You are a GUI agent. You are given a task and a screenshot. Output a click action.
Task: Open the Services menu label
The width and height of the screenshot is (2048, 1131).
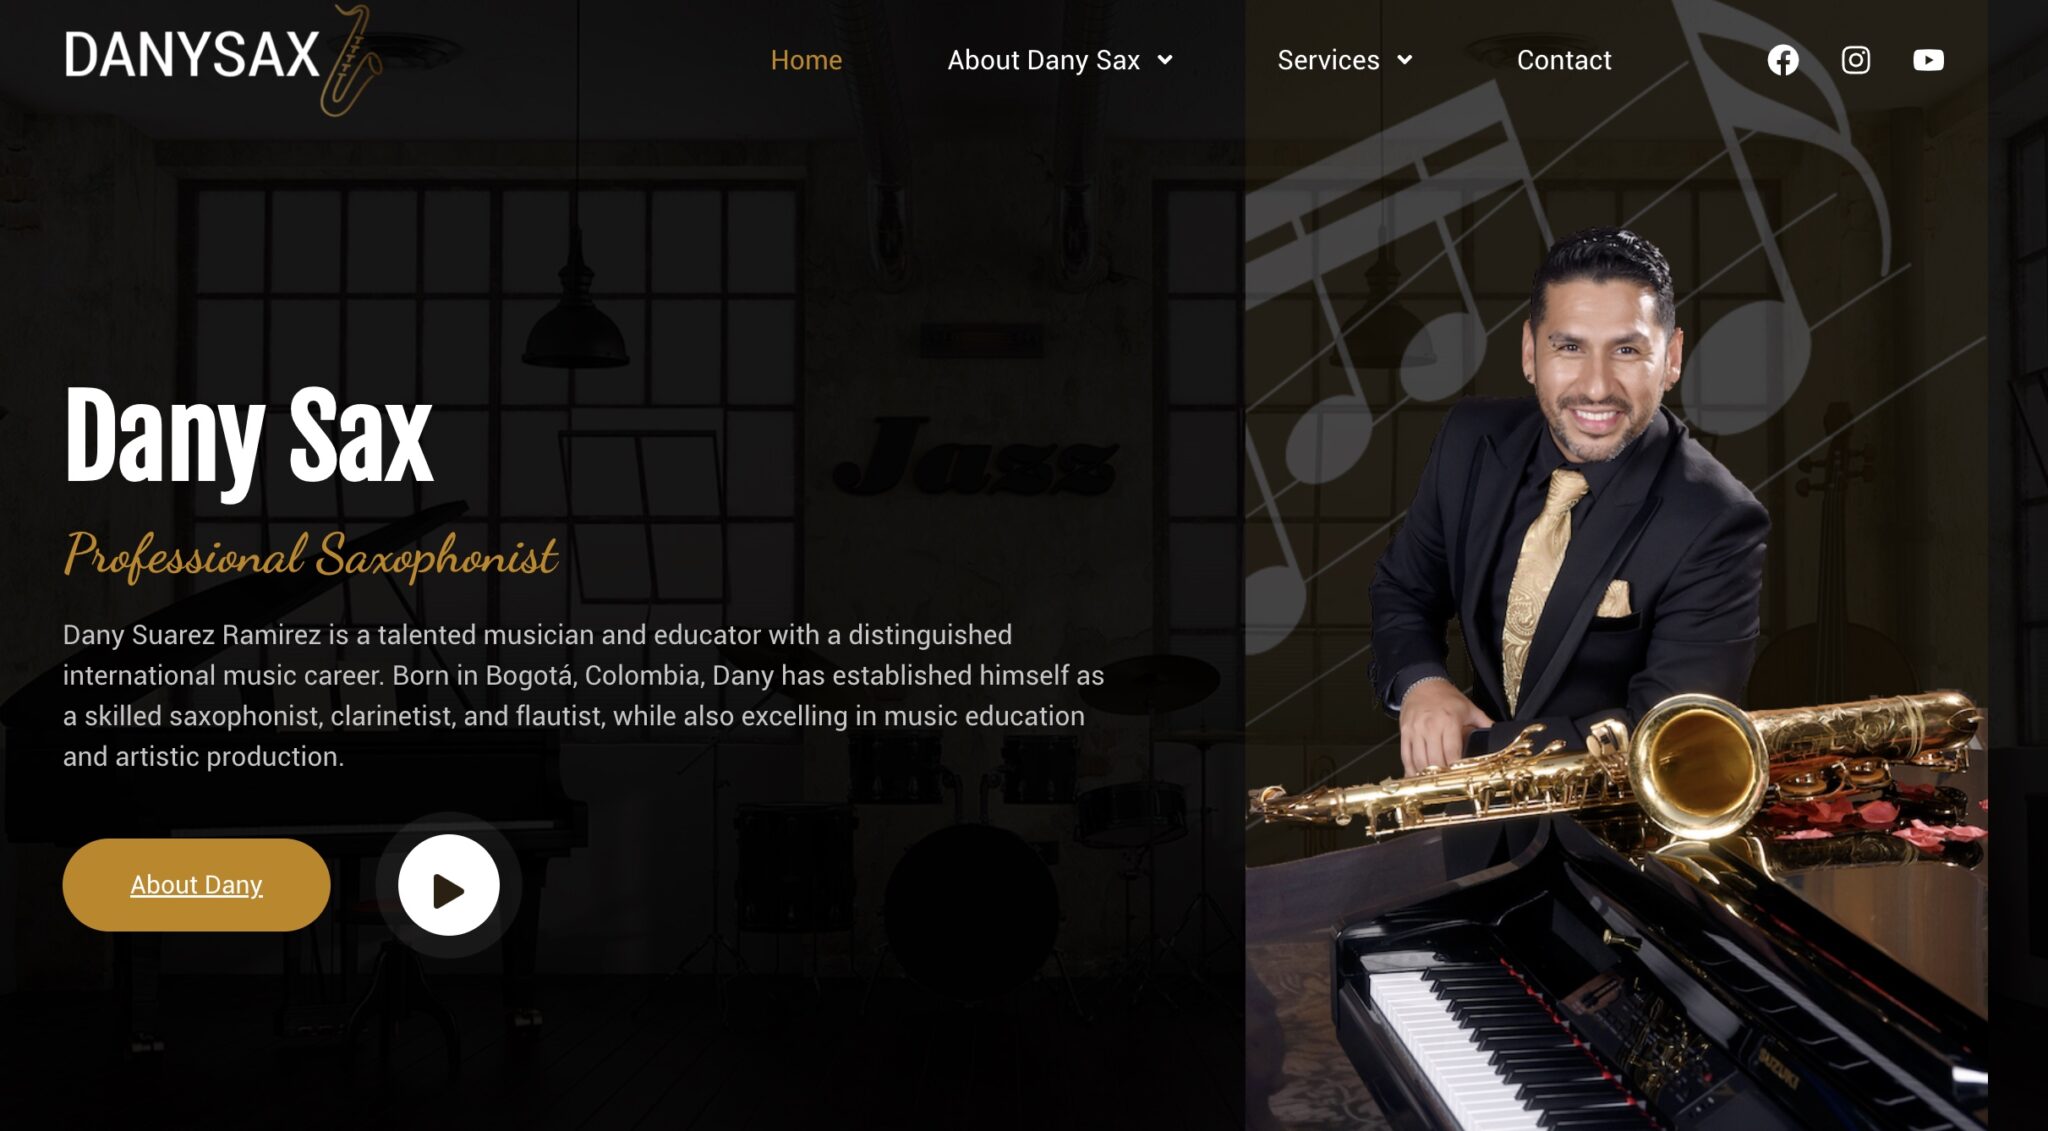click(1328, 60)
